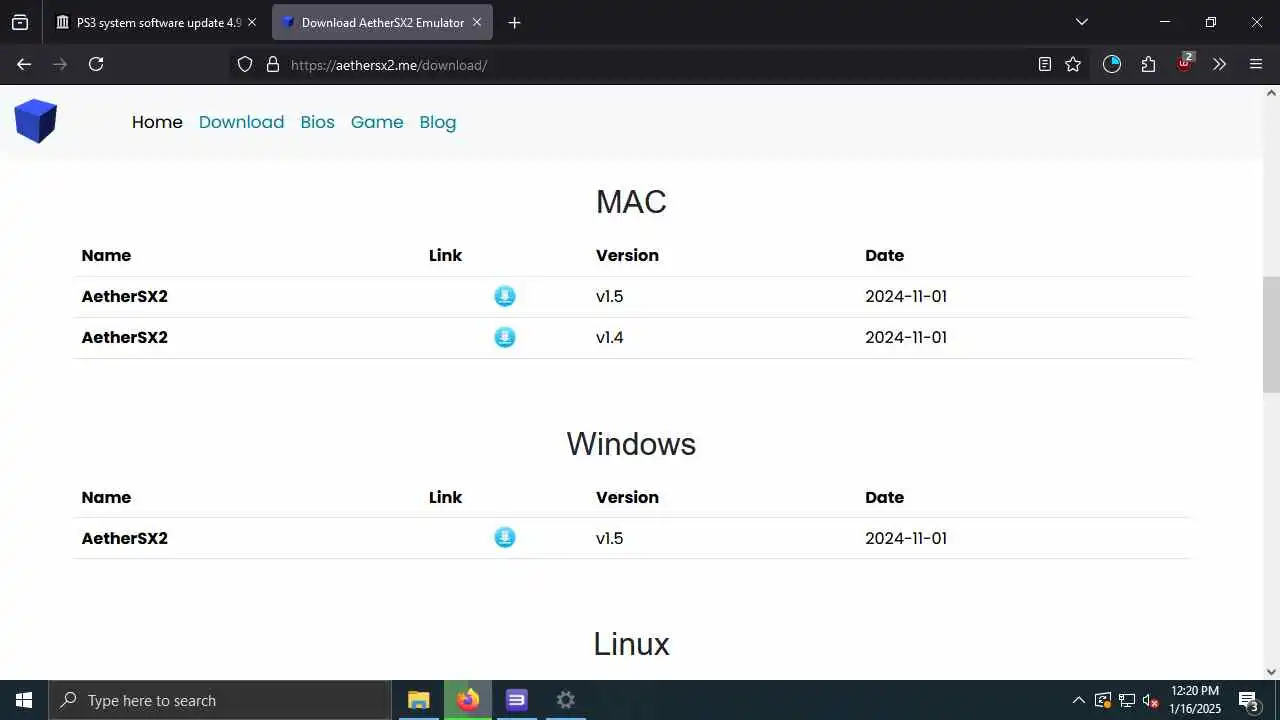Click v1.4 version cell in MAC table
This screenshot has width=1280, height=720.
point(610,337)
